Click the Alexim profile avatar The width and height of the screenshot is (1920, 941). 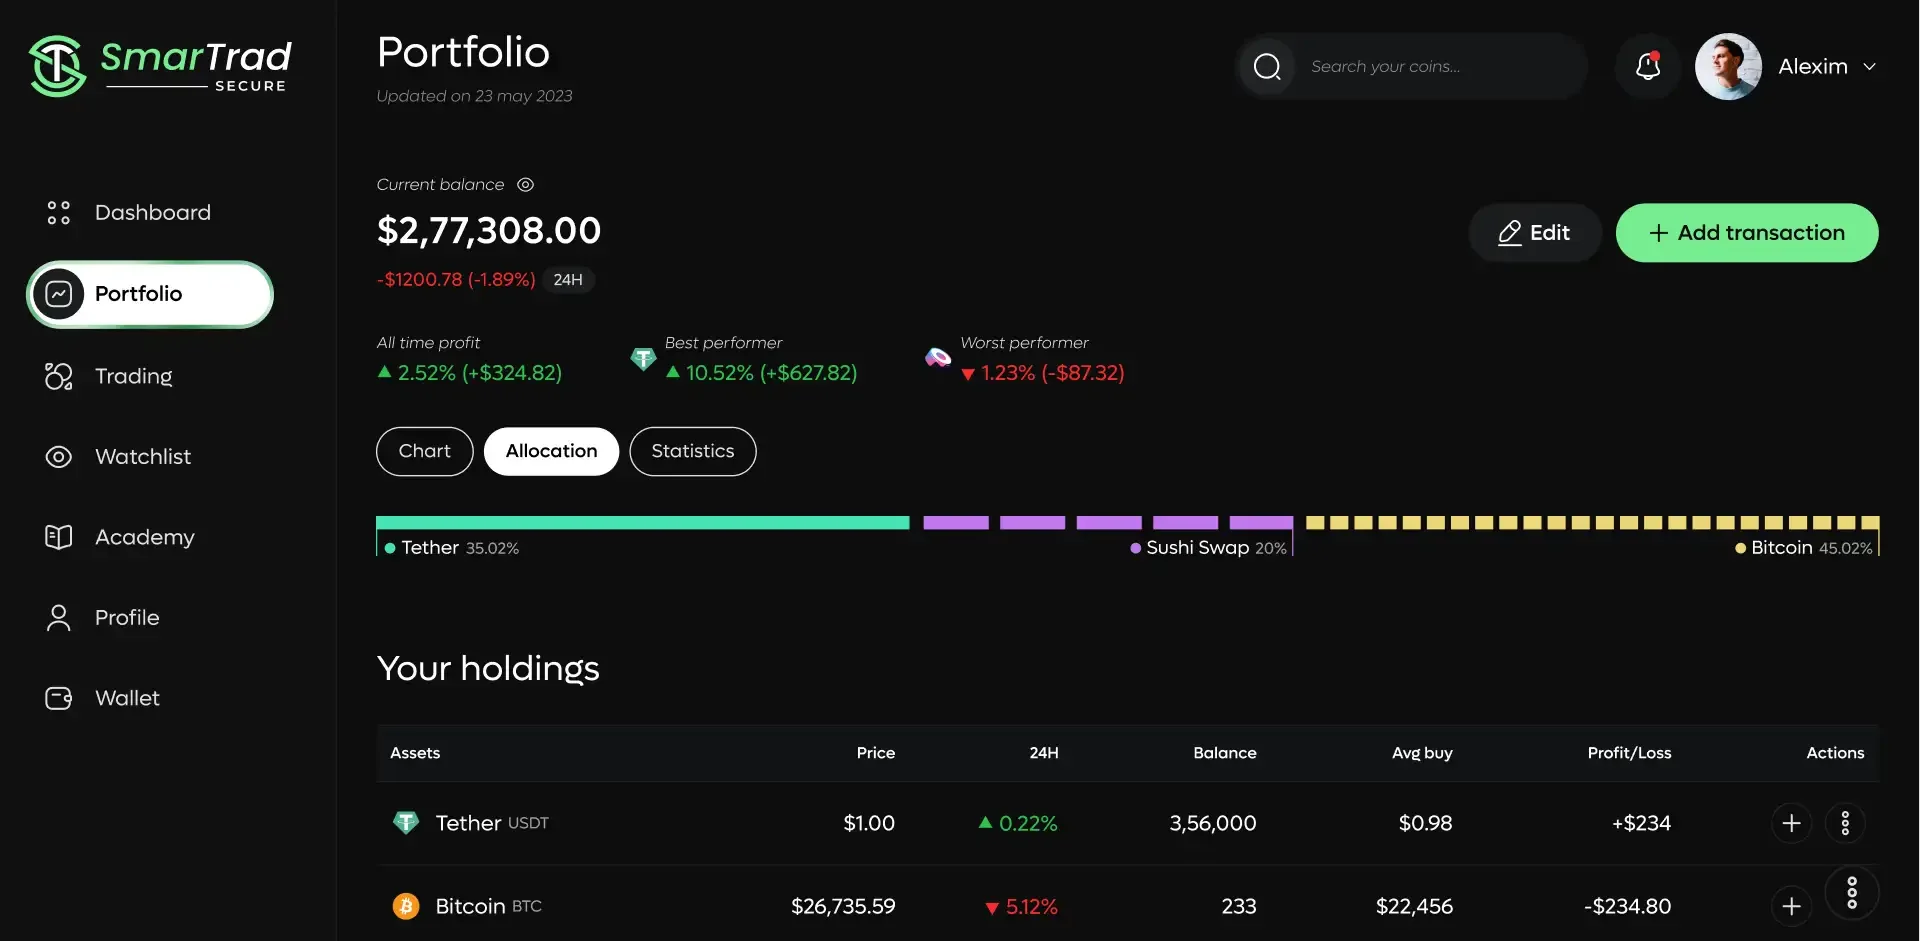1728,66
